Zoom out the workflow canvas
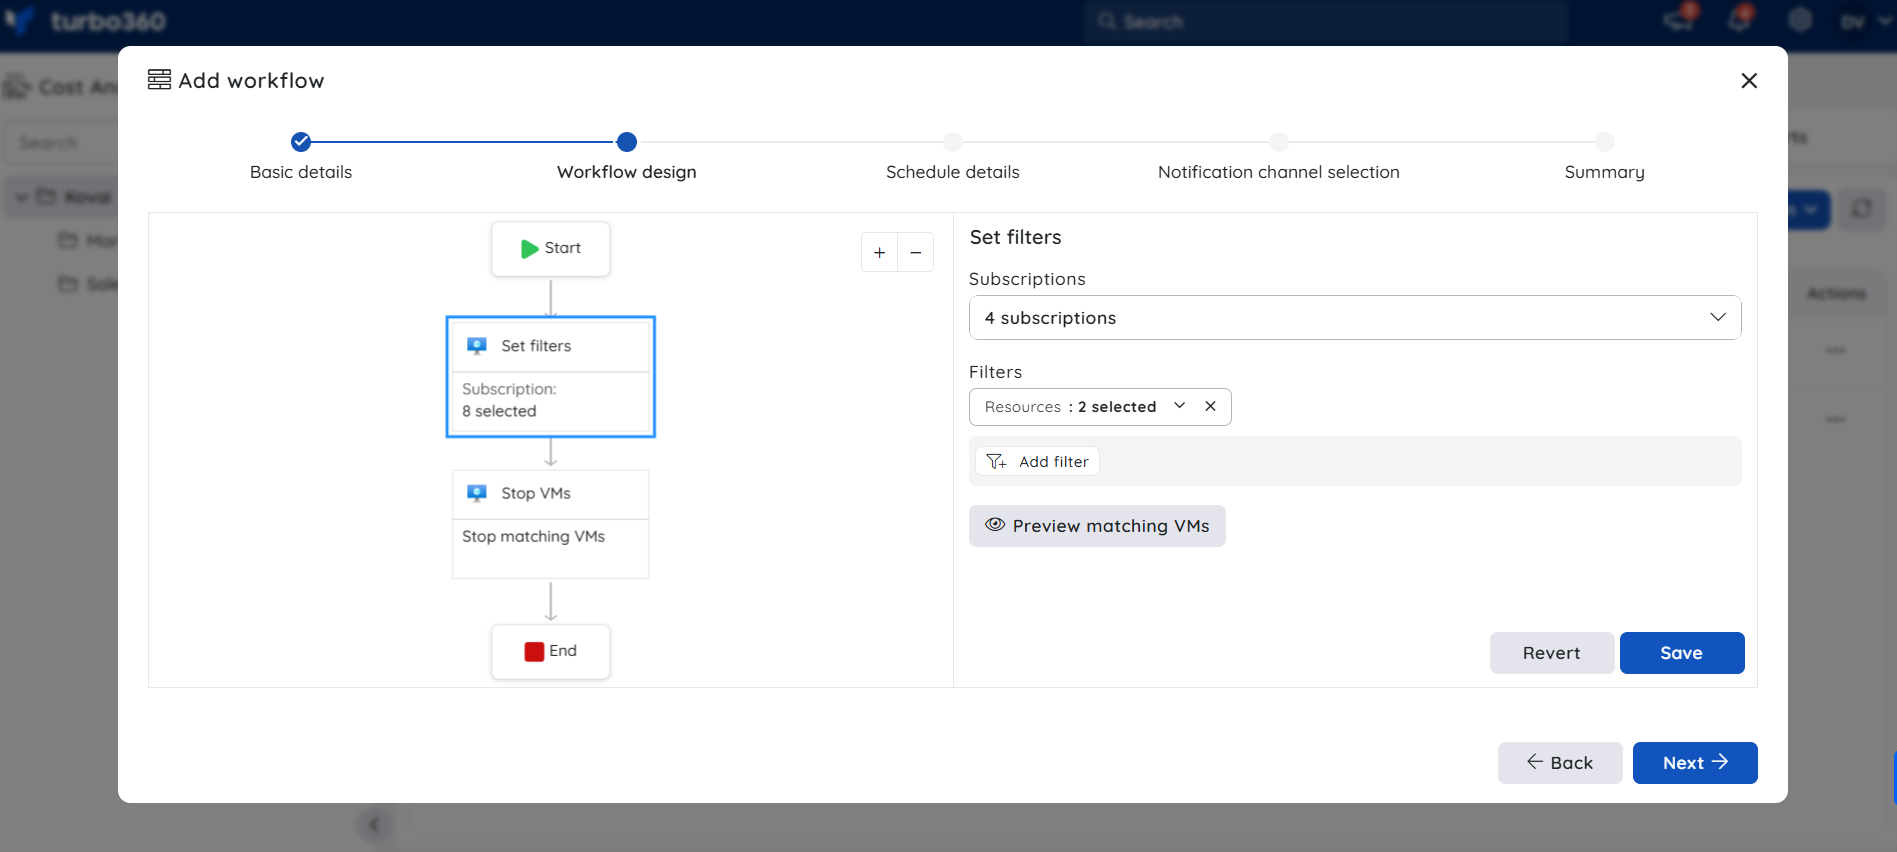The width and height of the screenshot is (1897, 852). pyautogui.click(x=916, y=252)
